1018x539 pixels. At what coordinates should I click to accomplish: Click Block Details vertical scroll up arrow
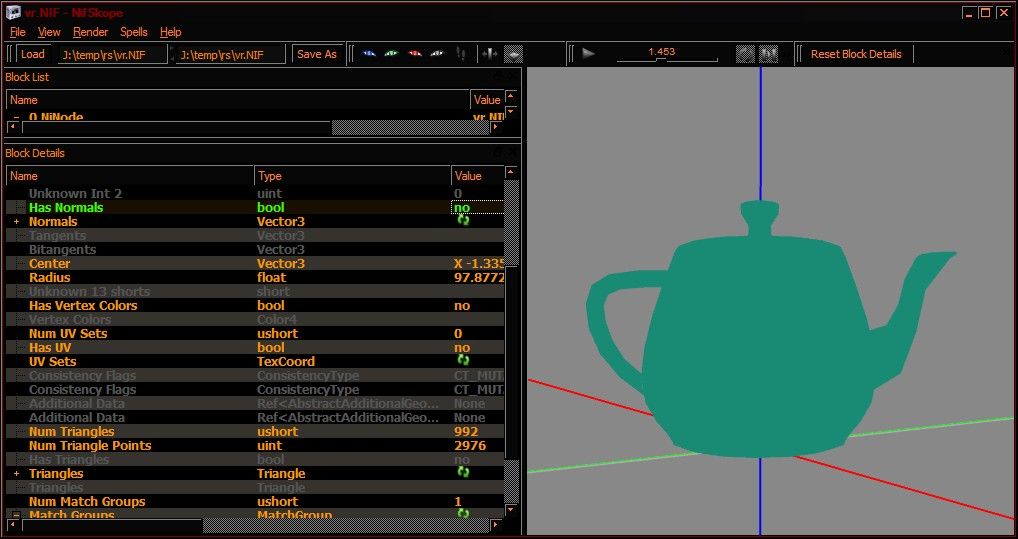click(512, 173)
